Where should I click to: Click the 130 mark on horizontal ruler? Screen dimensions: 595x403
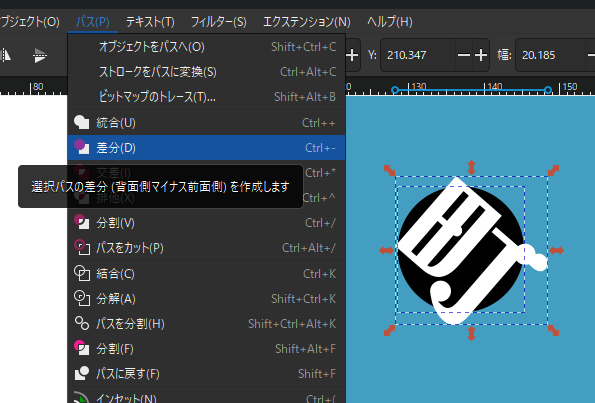pyautogui.click(x=418, y=87)
